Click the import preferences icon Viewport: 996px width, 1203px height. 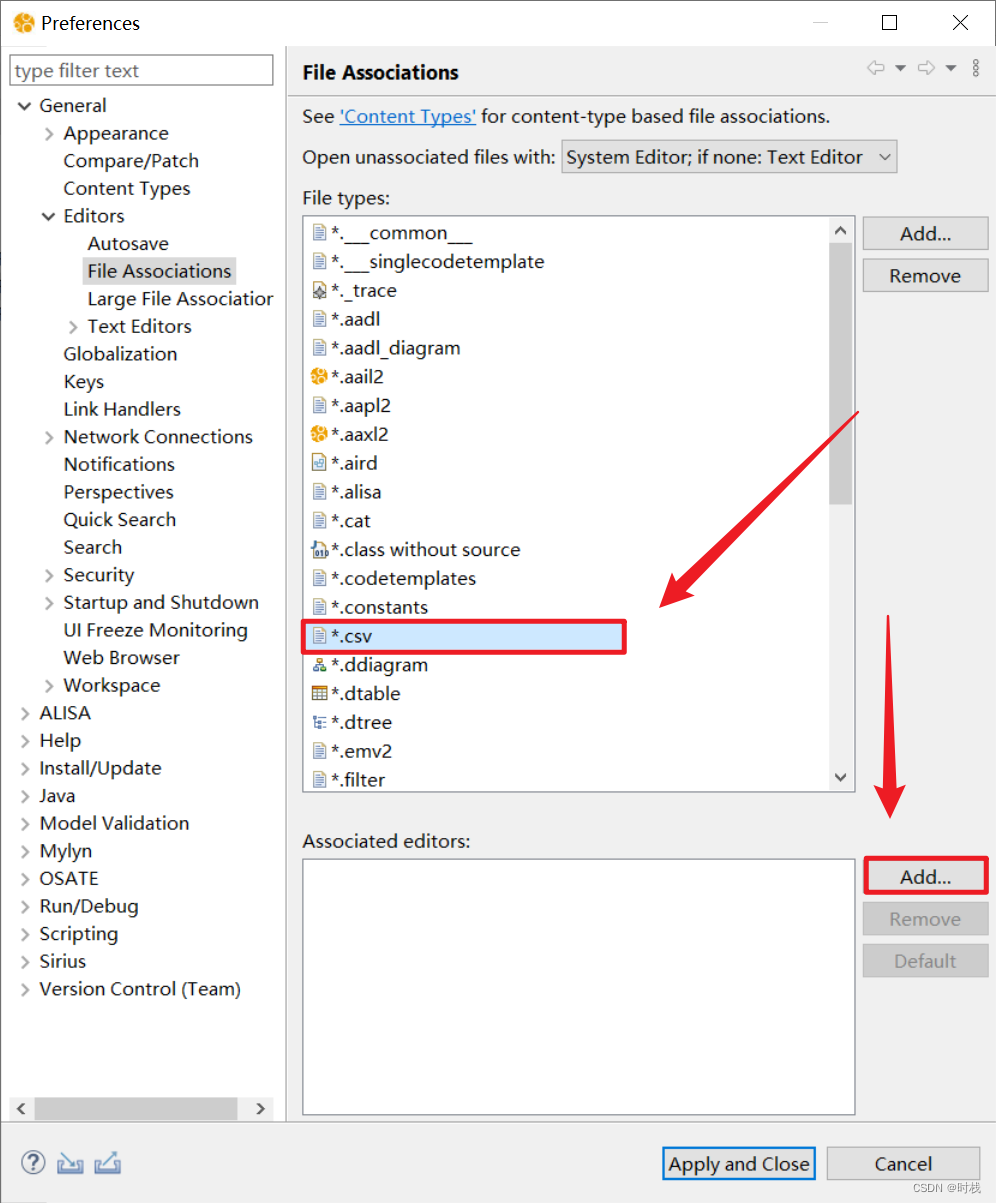pos(70,1163)
